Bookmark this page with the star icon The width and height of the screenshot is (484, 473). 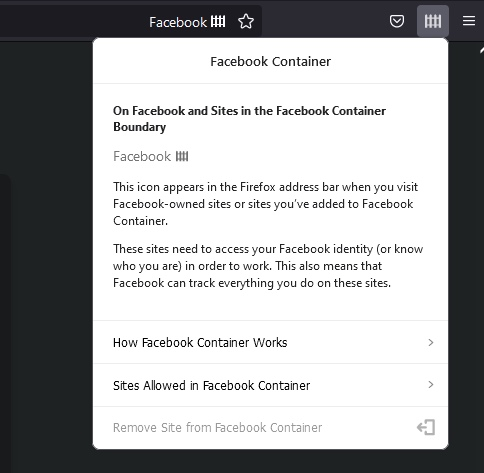coord(246,22)
